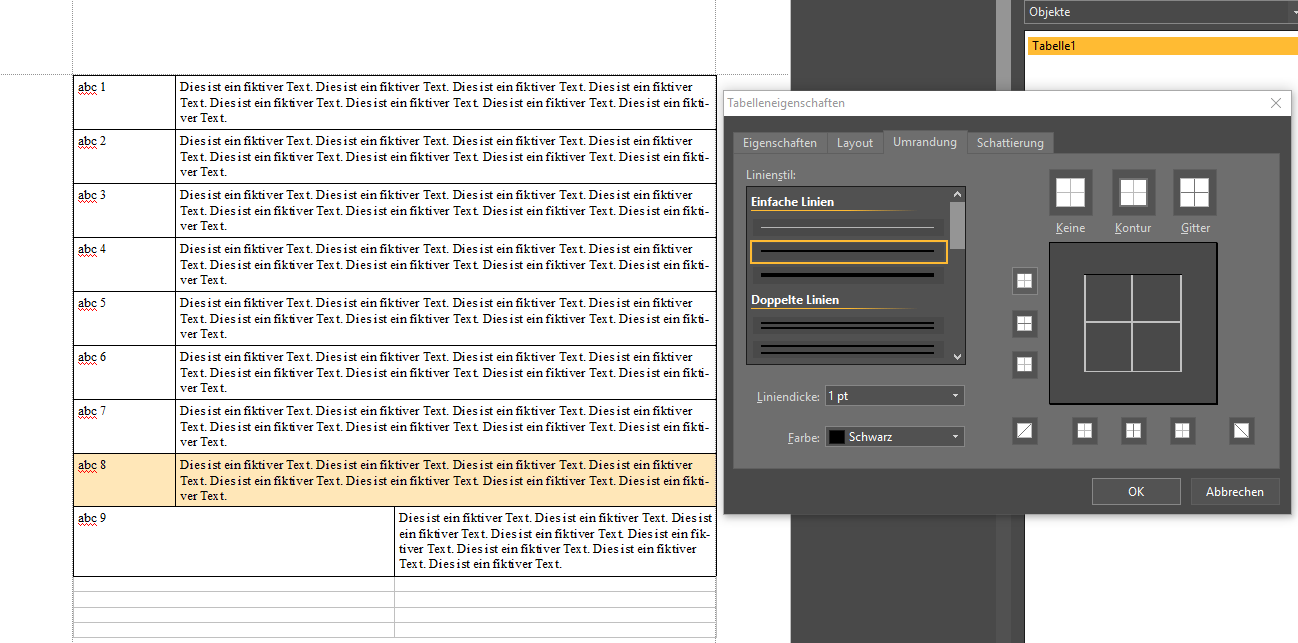Click highlighted table cell 'abc 8'

point(125,480)
